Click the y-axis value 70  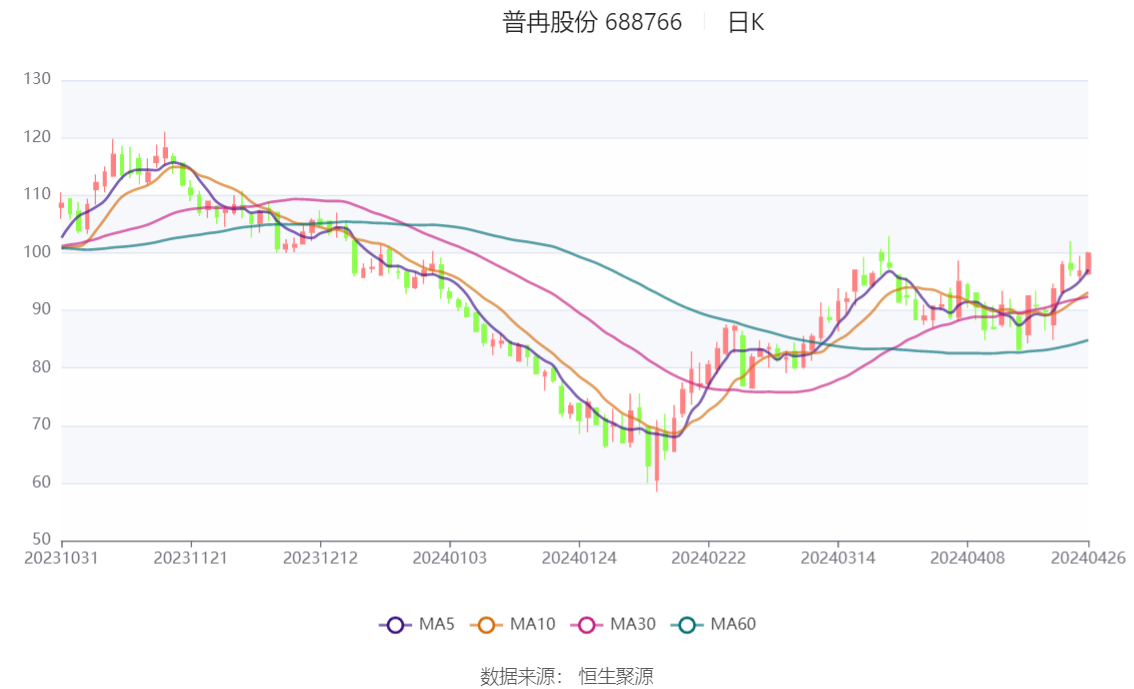pos(41,424)
